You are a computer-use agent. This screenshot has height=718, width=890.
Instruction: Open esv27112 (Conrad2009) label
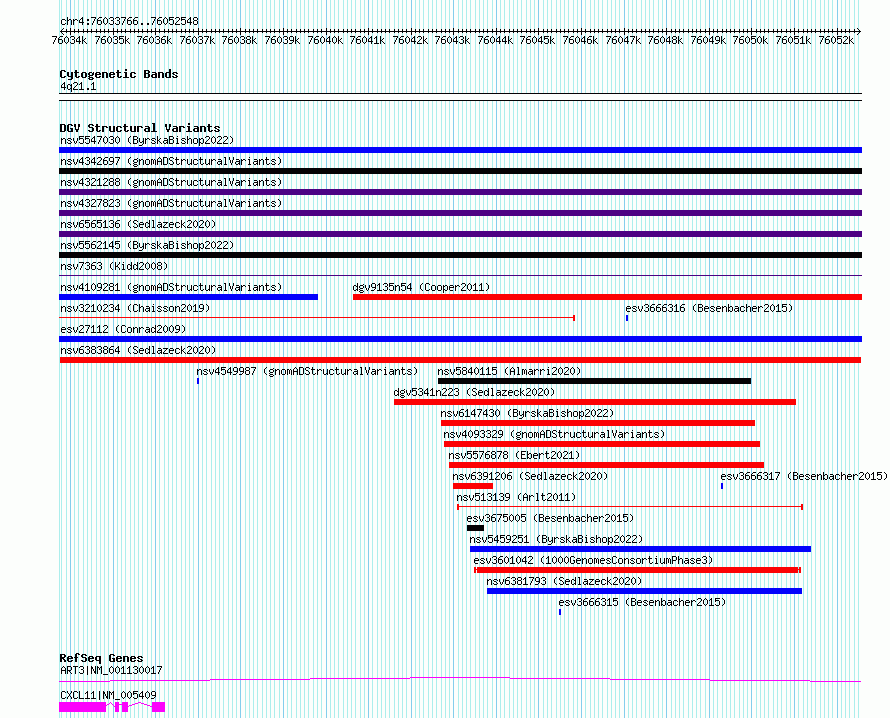tap(123, 329)
